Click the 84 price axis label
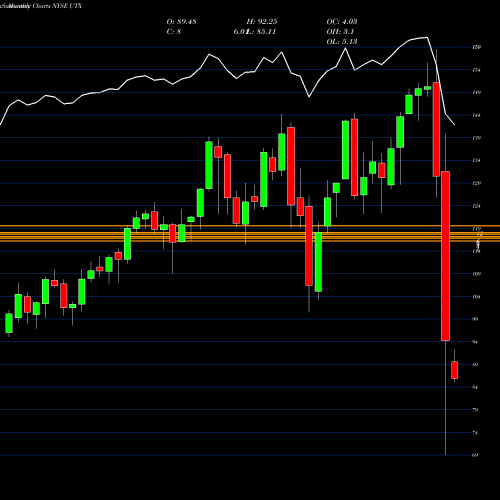The image size is (500, 500). coord(475,387)
